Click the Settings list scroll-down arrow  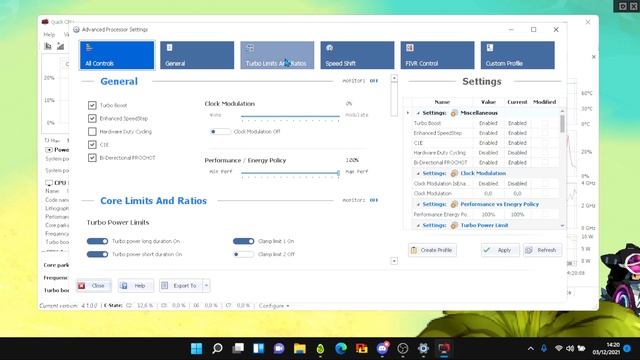click(x=562, y=226)
